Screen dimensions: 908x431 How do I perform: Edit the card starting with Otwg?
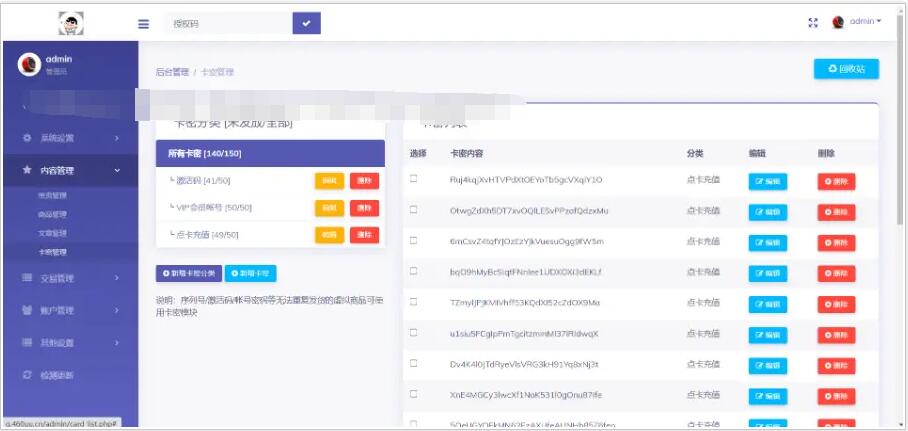tap(767, 212)
